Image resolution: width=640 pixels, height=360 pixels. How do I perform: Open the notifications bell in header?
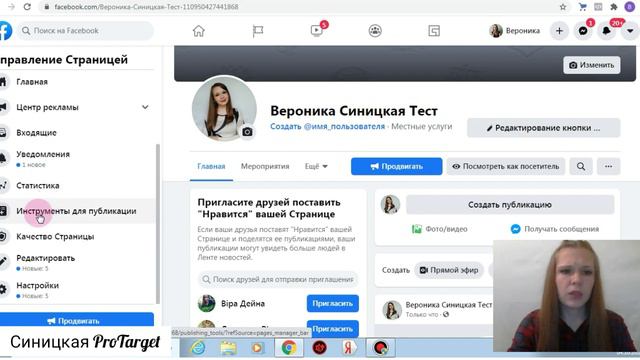(607, 31)
